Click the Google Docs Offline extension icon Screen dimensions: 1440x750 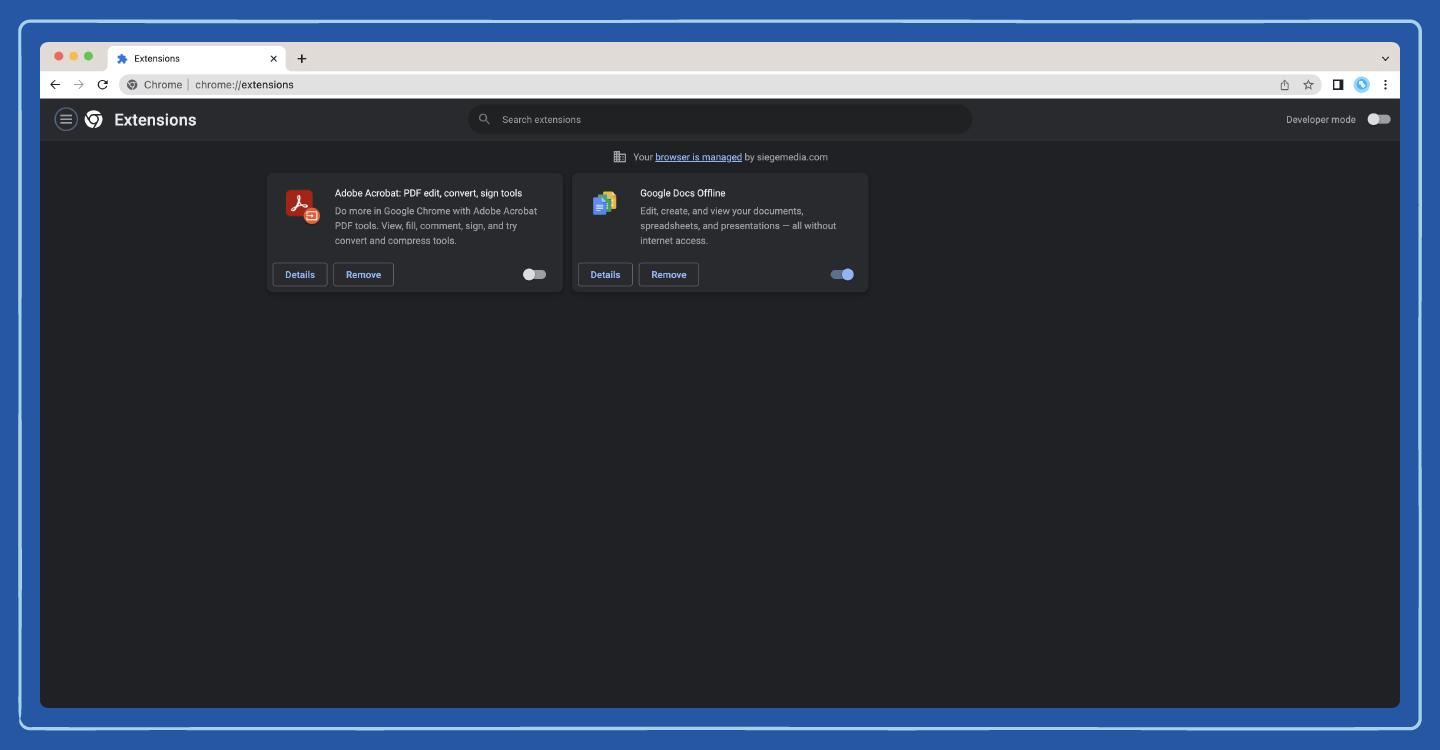605,204
